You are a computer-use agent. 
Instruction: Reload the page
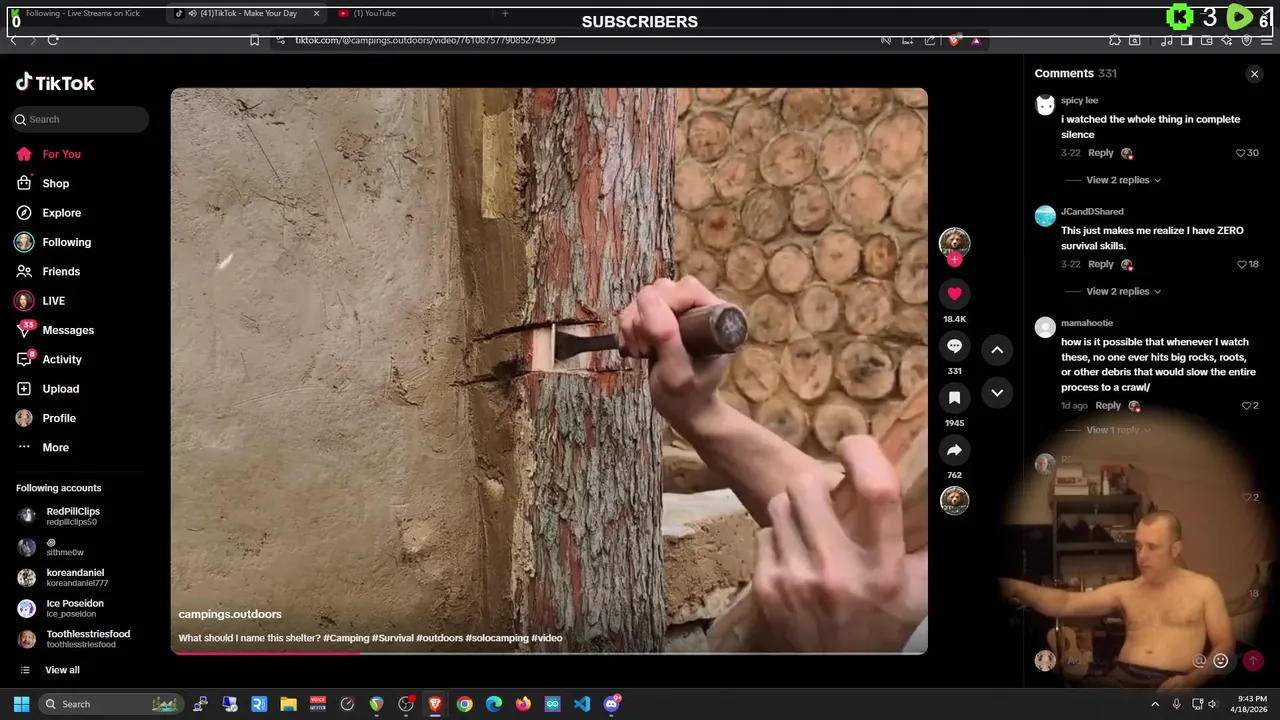(53, 40)
